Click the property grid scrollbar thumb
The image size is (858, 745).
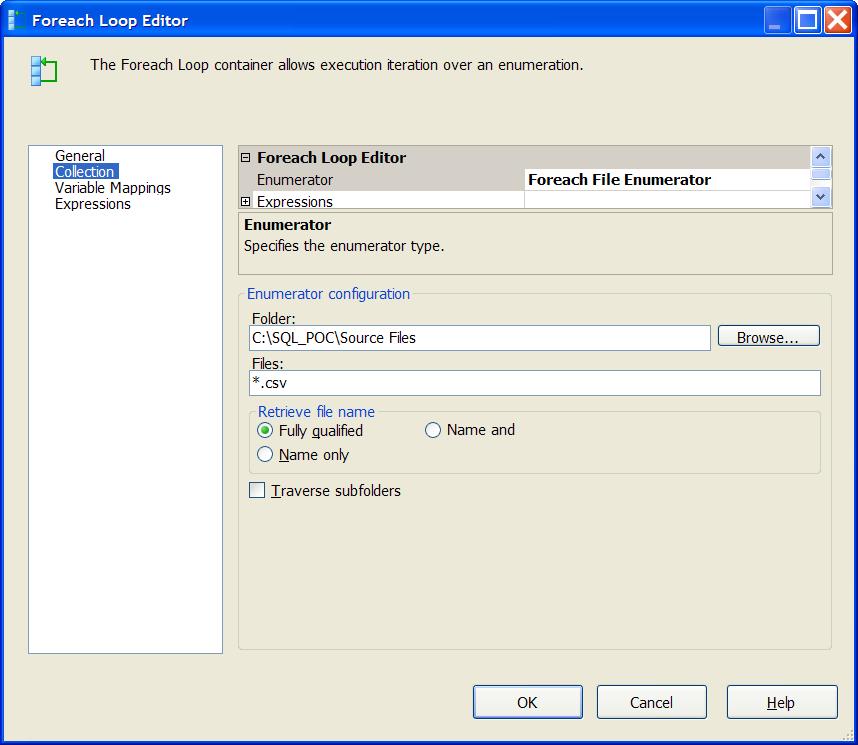820,175
